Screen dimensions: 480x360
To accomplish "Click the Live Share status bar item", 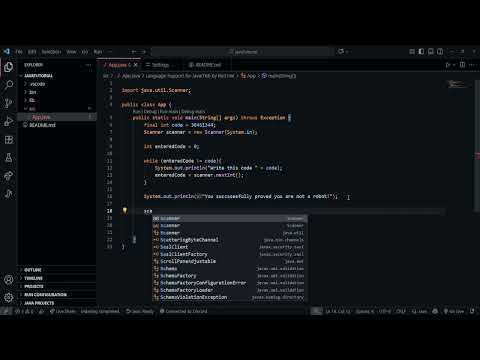I will 62,311.
